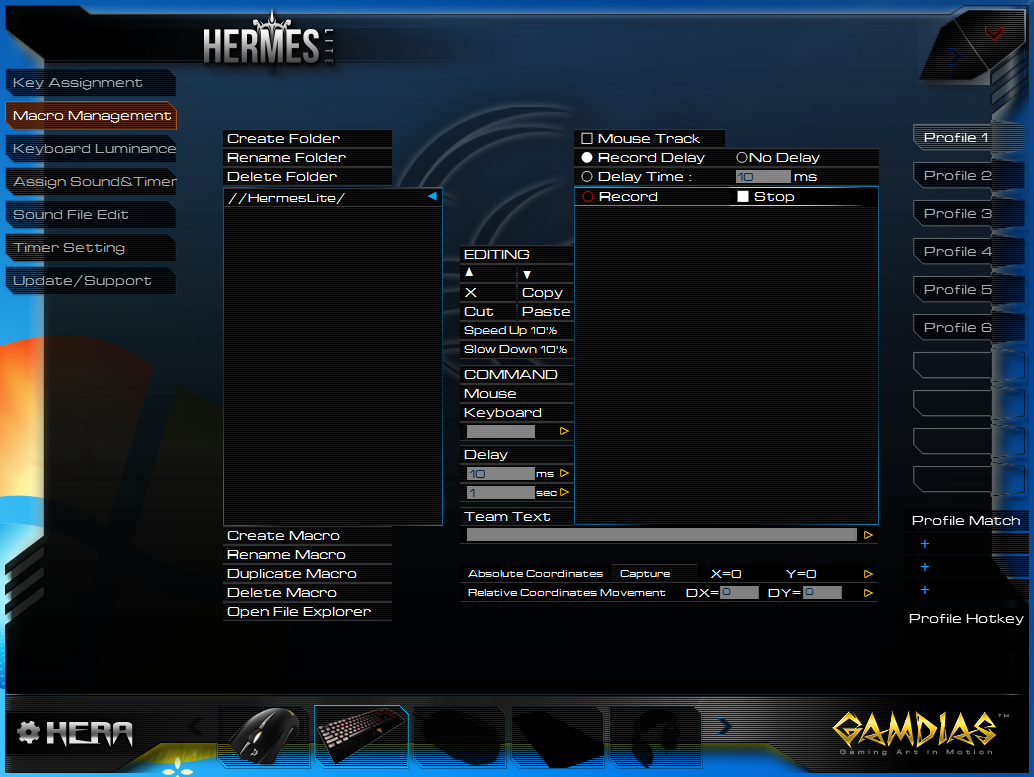Click the yellow arrow beside the Team Text field
This screenshot has height=777, width=1034.
[x=866, y=534]
